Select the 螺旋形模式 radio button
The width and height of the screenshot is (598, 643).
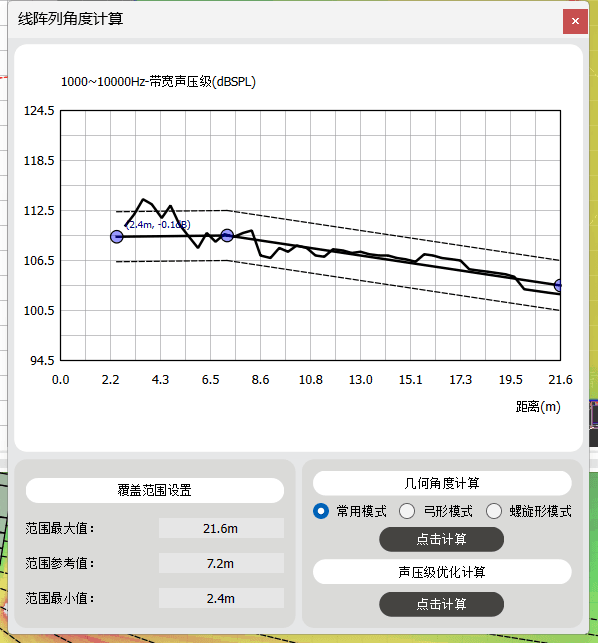tap(494, 511)
